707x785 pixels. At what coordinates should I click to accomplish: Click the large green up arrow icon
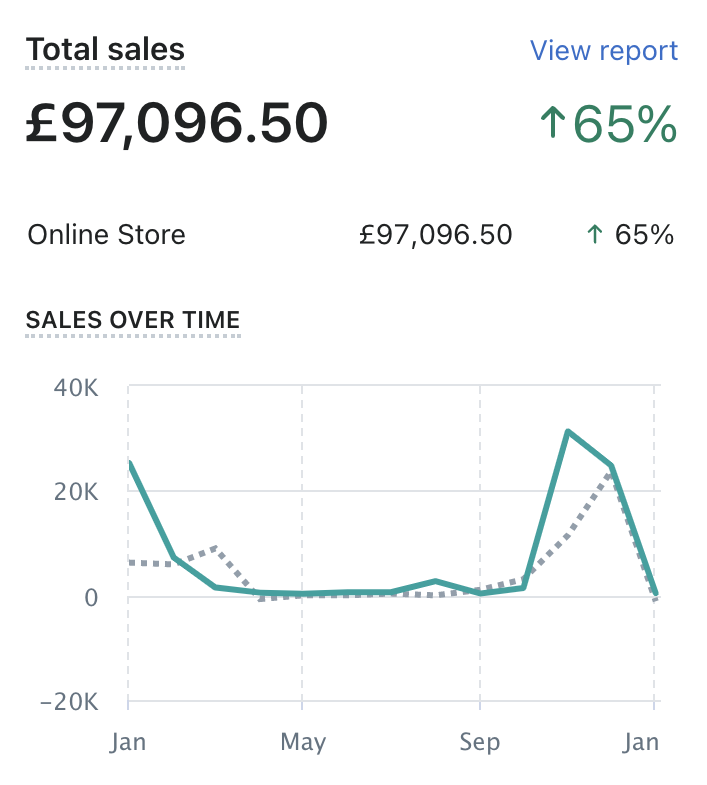coord(552,125)
